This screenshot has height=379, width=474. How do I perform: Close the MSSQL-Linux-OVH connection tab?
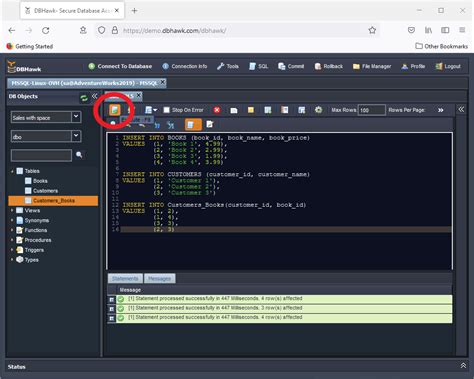tap(163, 82)
